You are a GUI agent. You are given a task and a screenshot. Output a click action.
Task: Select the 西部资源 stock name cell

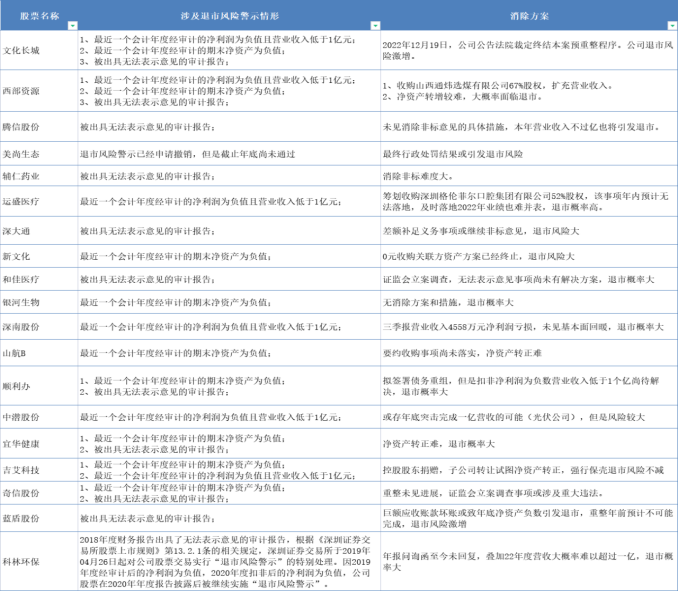[39, 91]
